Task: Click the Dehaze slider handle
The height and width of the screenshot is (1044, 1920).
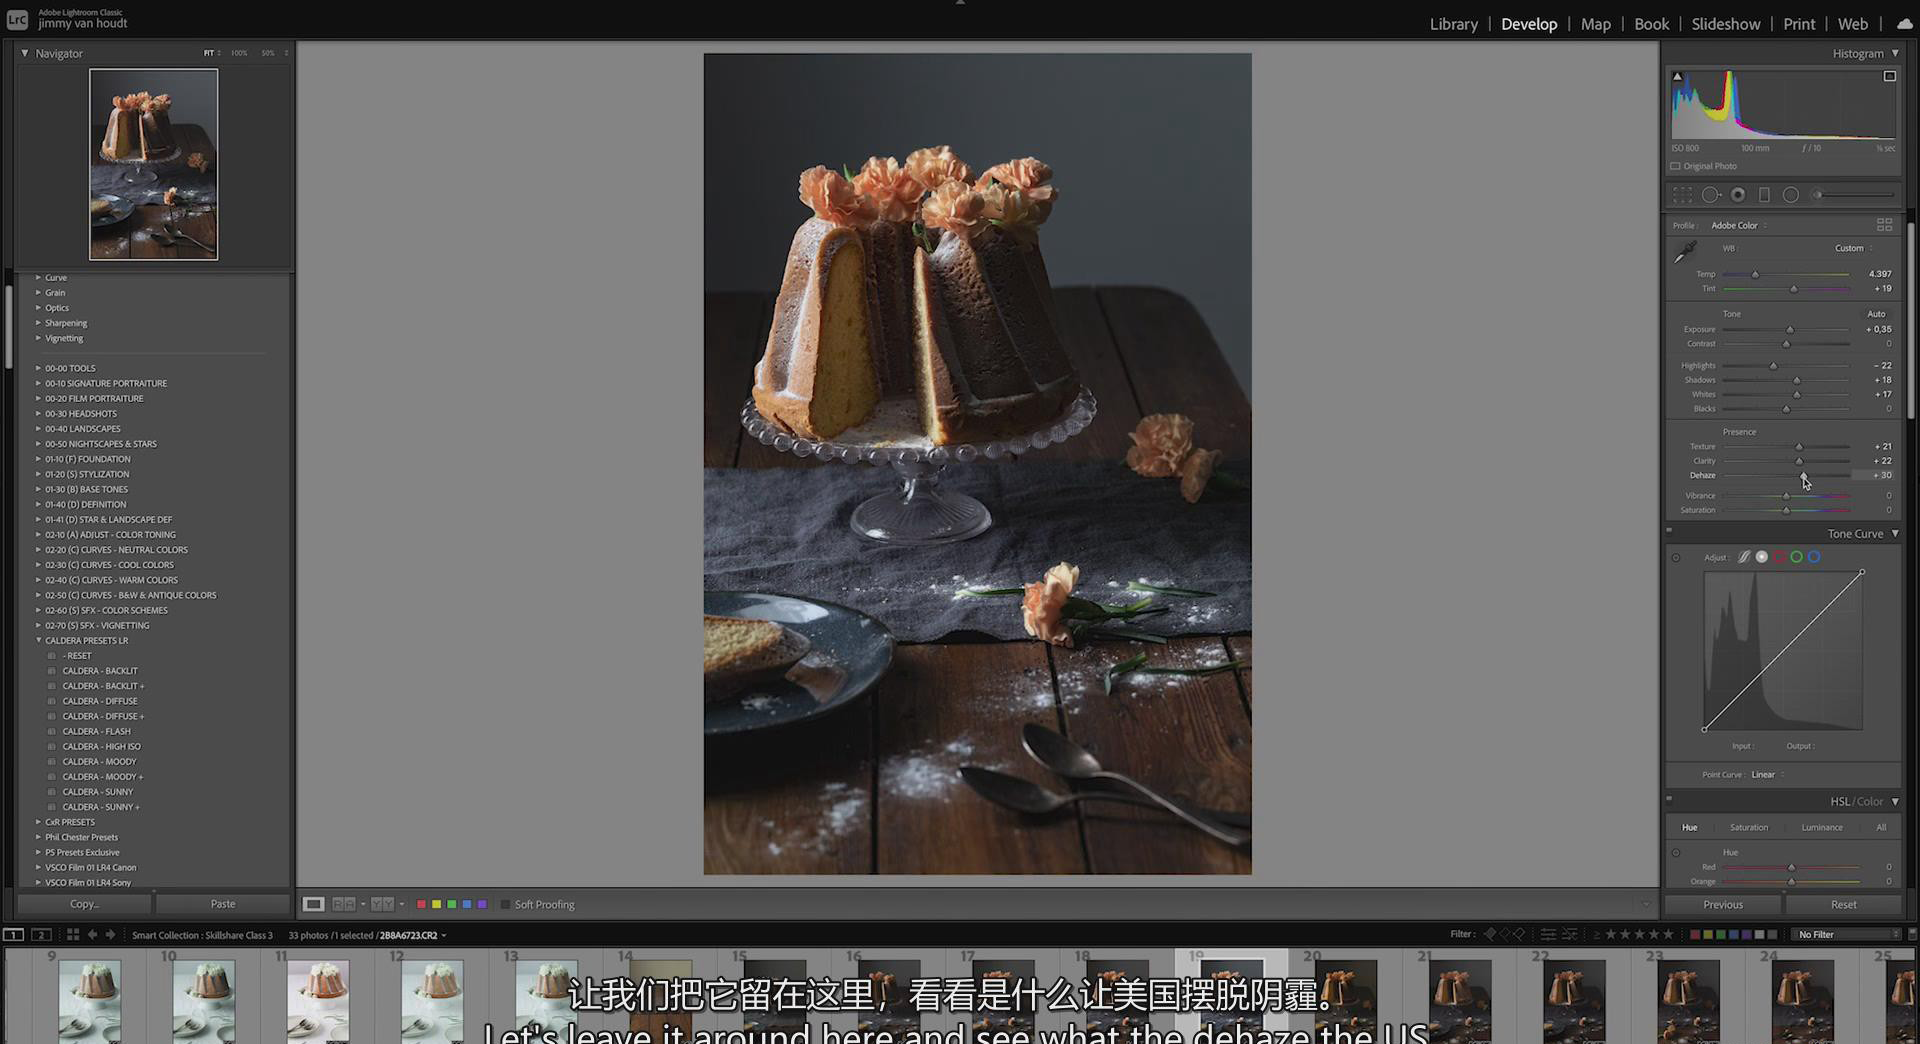Action: 1803,476
